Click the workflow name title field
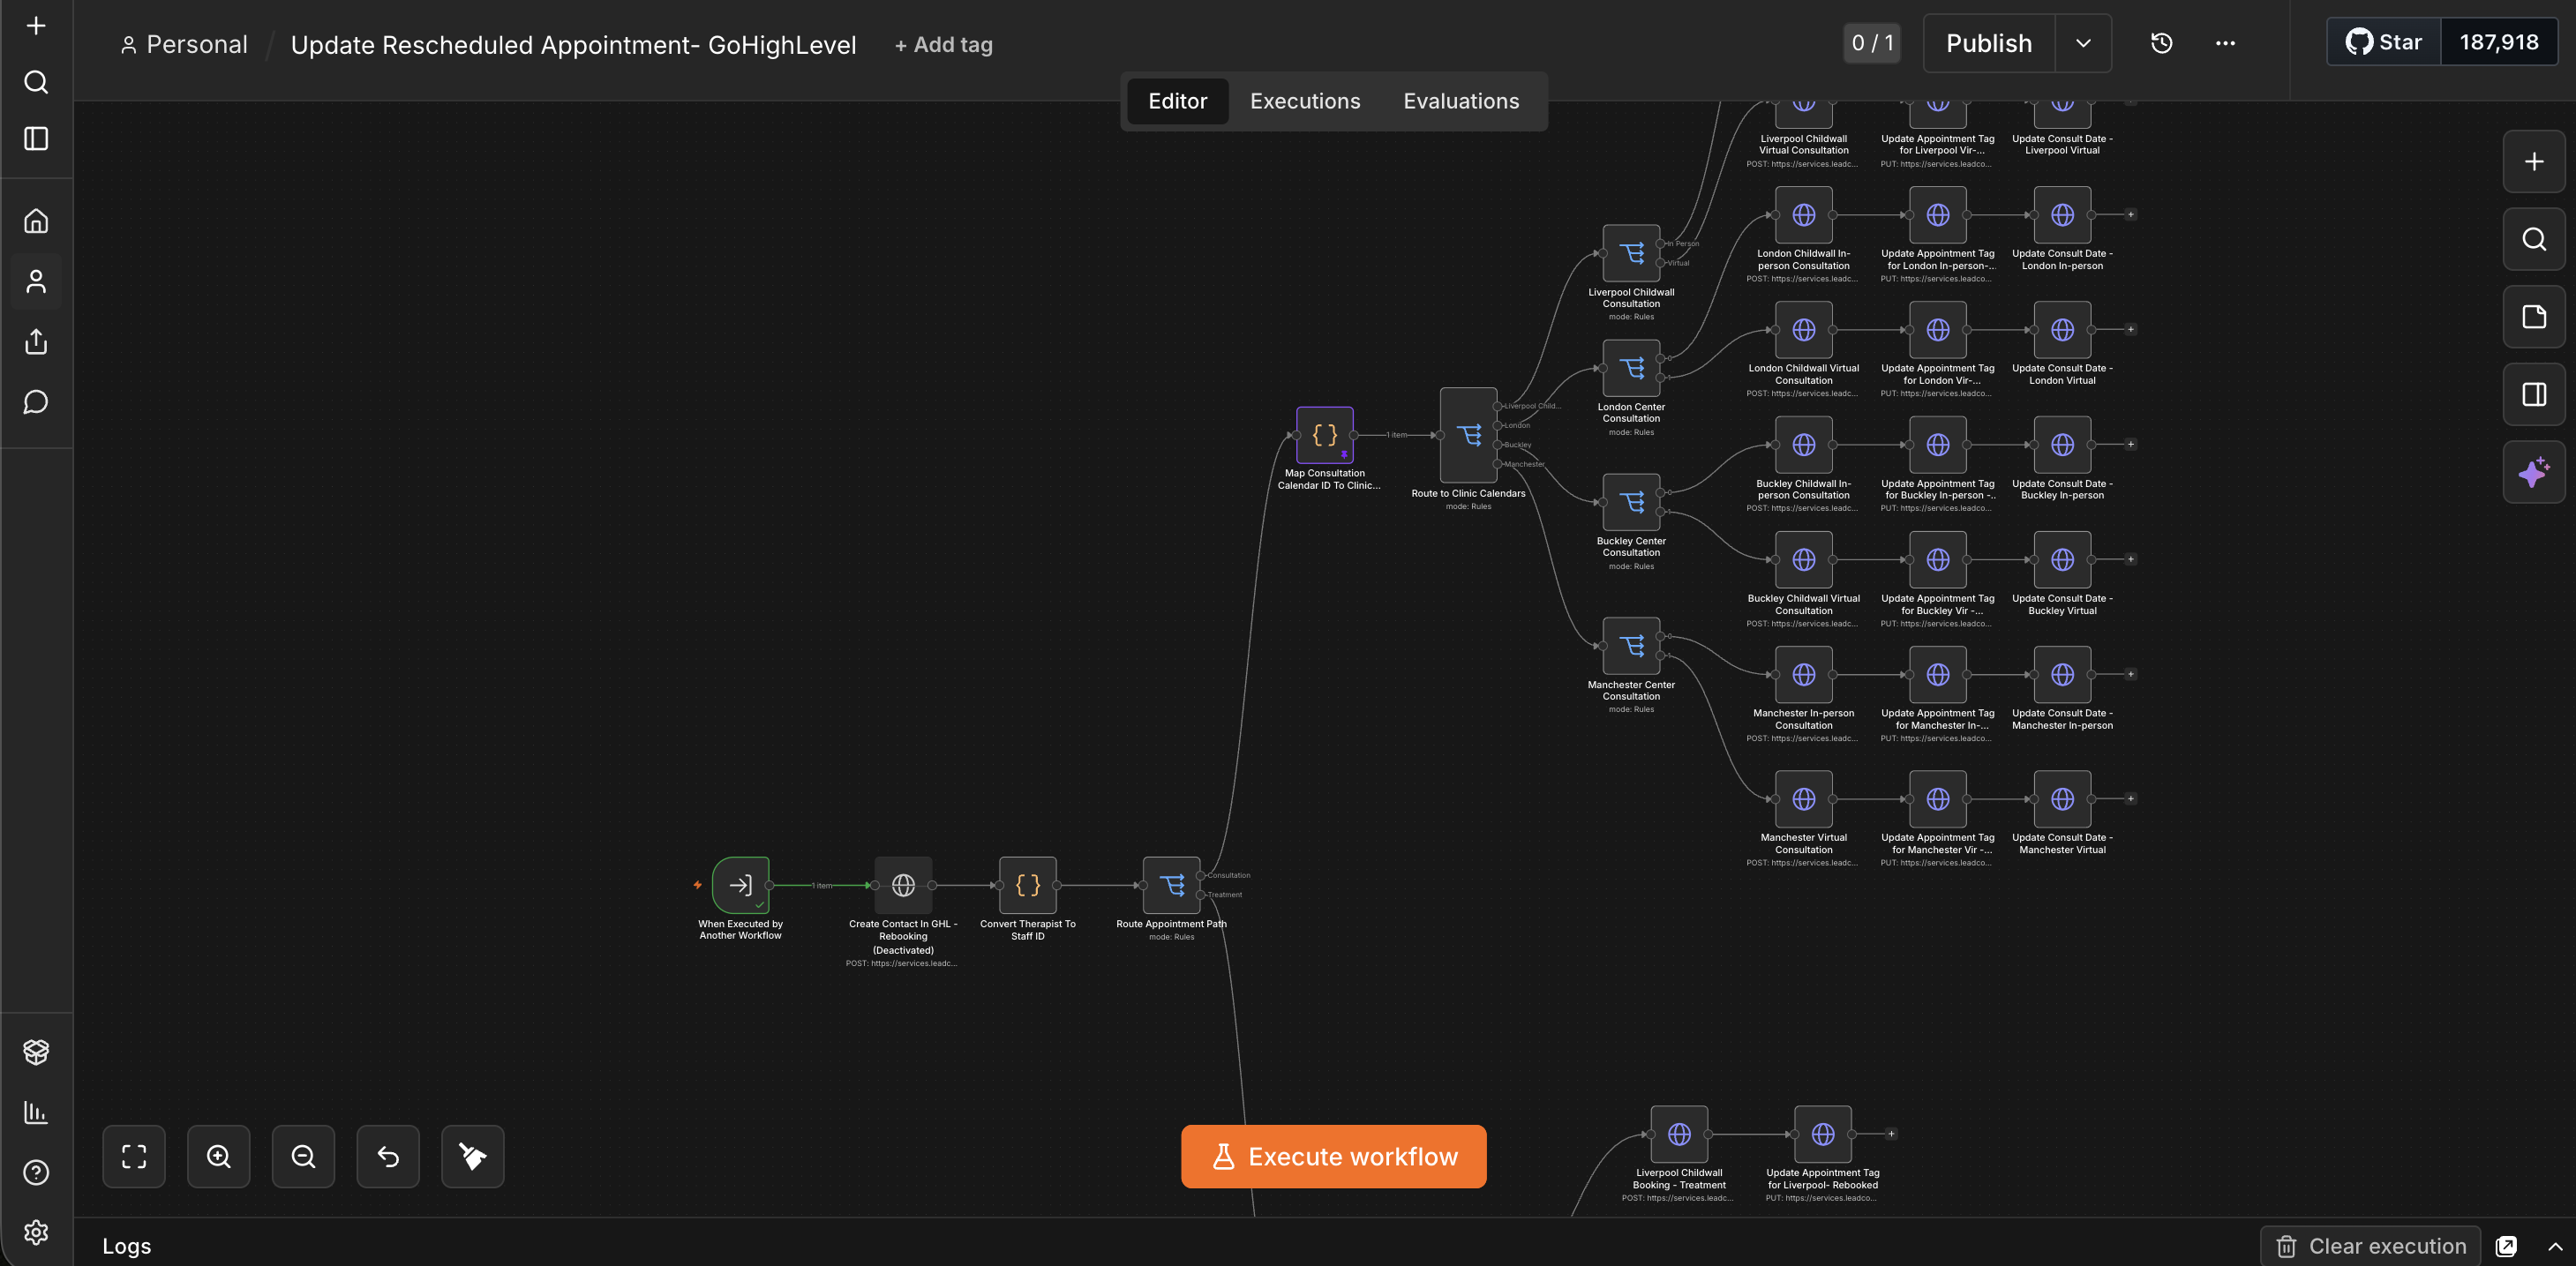Screen dimensions: 2576x1266 [573, 45]
